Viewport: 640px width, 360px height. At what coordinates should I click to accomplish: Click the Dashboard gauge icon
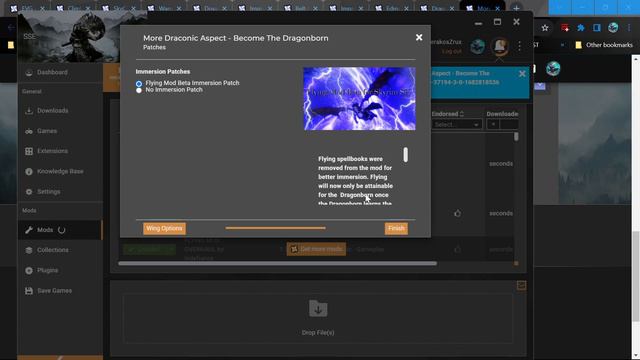29,72
